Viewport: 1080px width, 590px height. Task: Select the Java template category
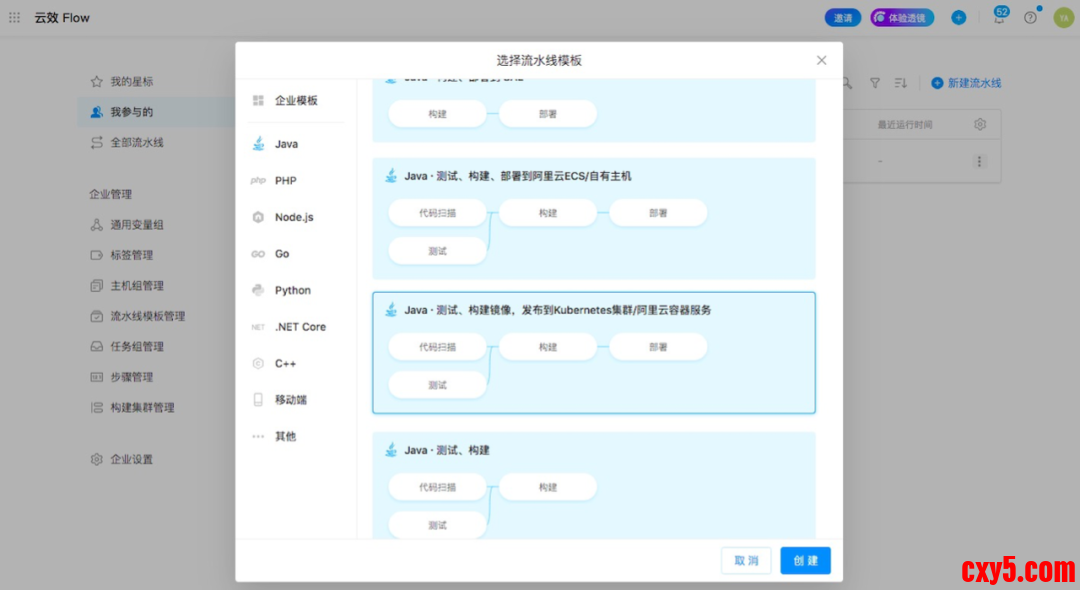coord(286,144)
